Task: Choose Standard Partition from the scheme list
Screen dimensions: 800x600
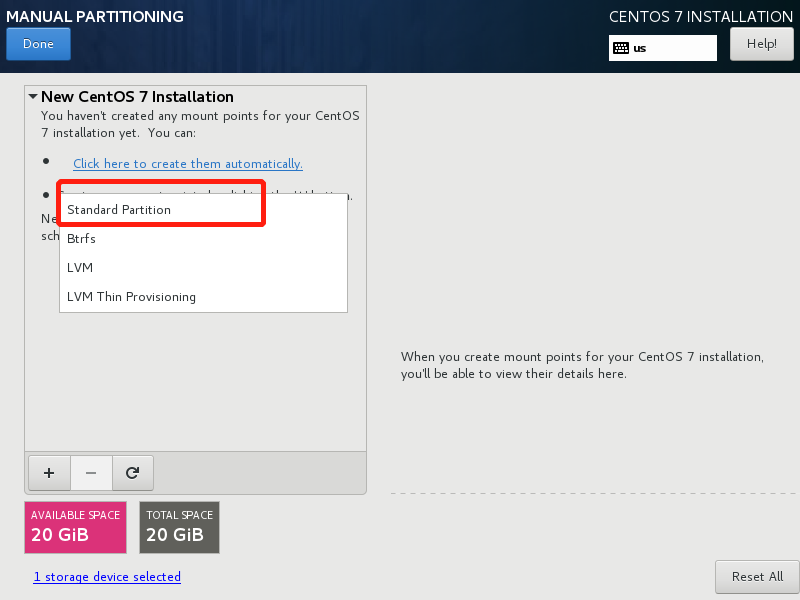Action: click(x=203, y=210)
